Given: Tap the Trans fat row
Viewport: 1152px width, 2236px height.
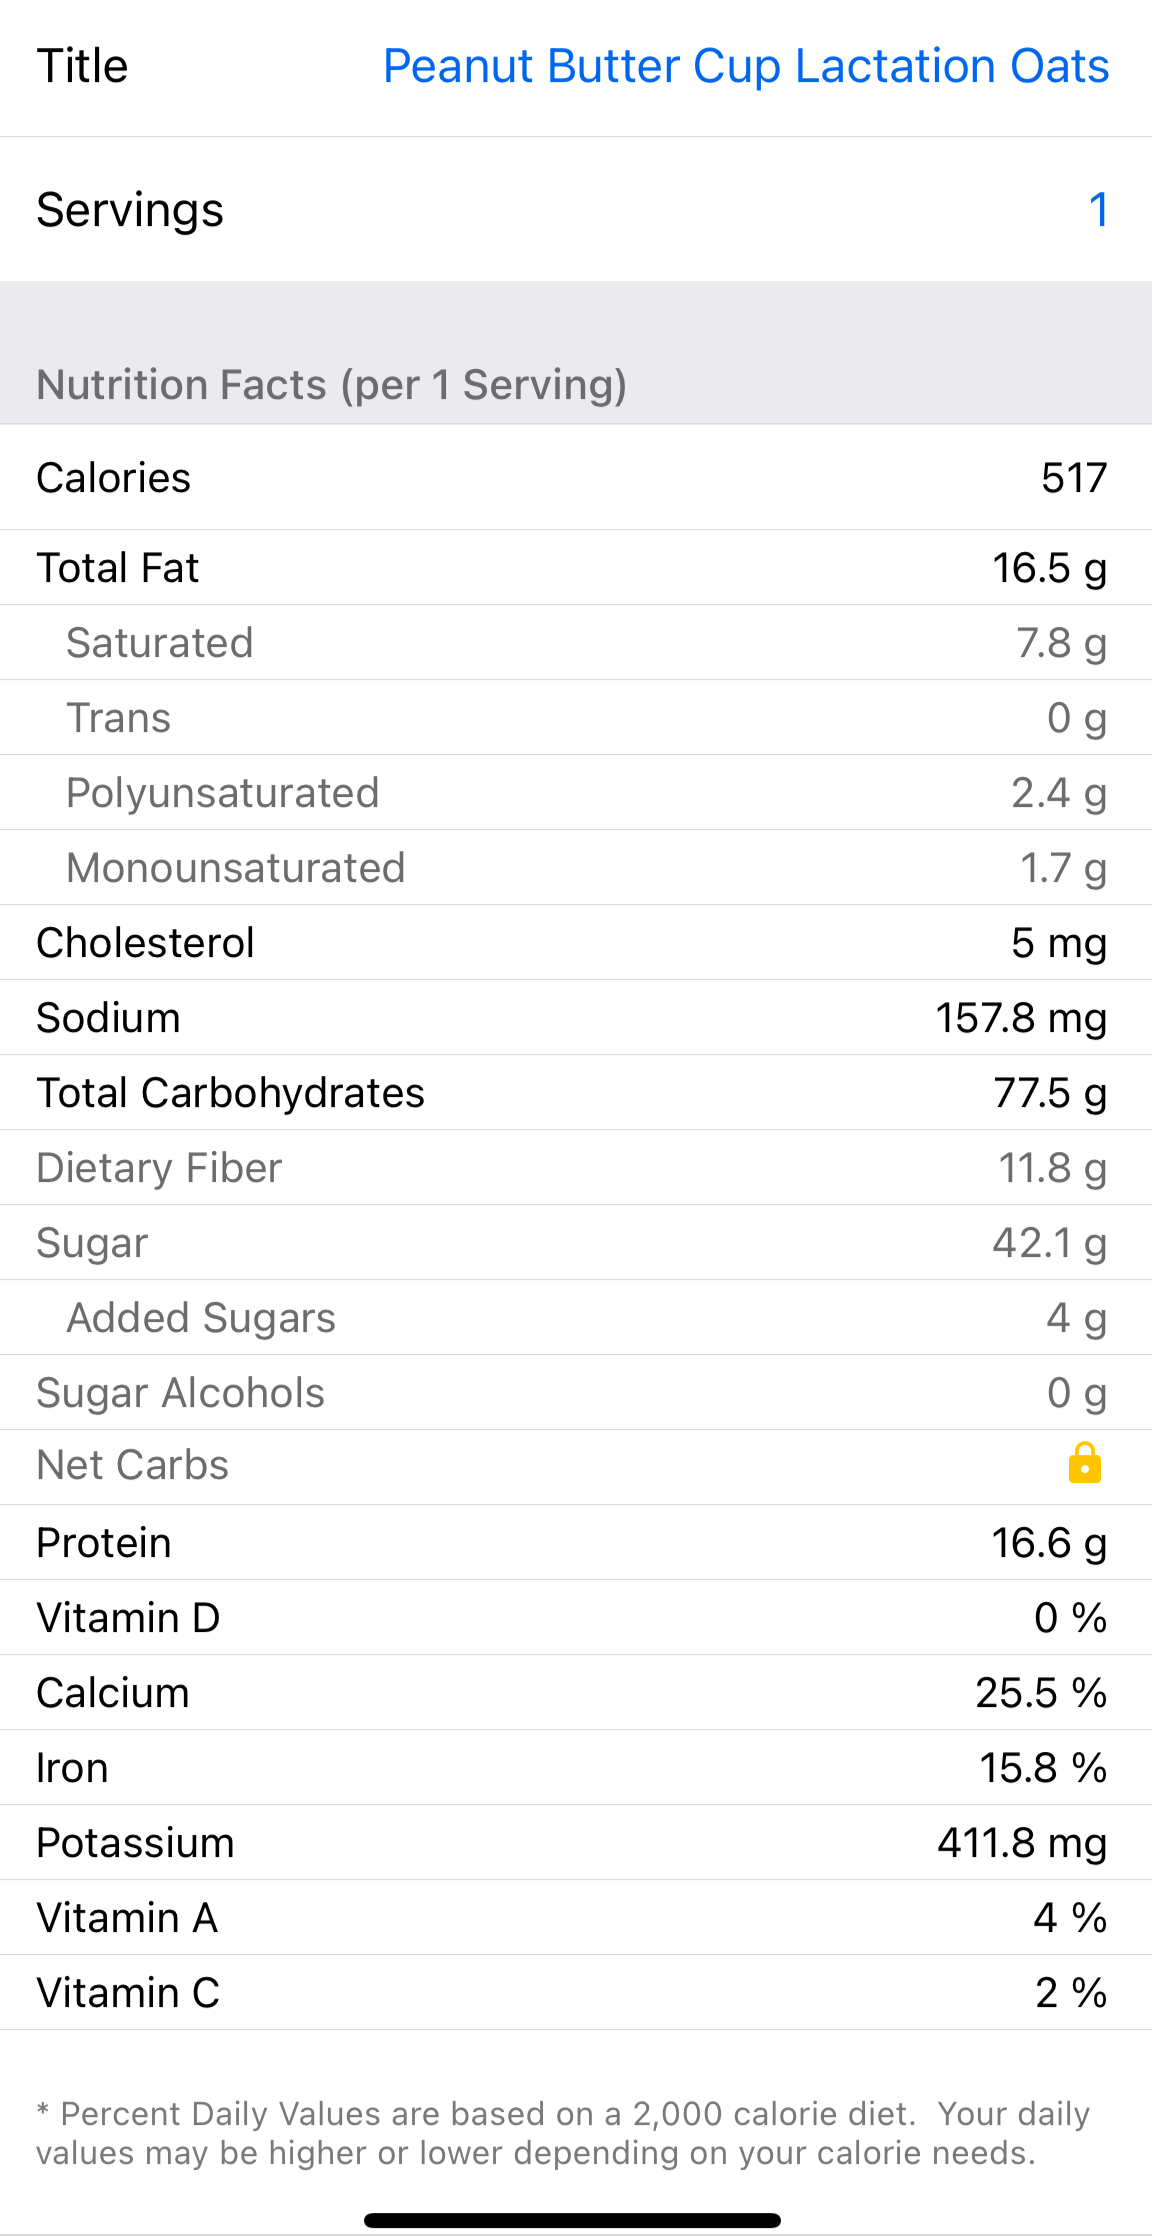Looking at the screenshot, I should (576, 718).
